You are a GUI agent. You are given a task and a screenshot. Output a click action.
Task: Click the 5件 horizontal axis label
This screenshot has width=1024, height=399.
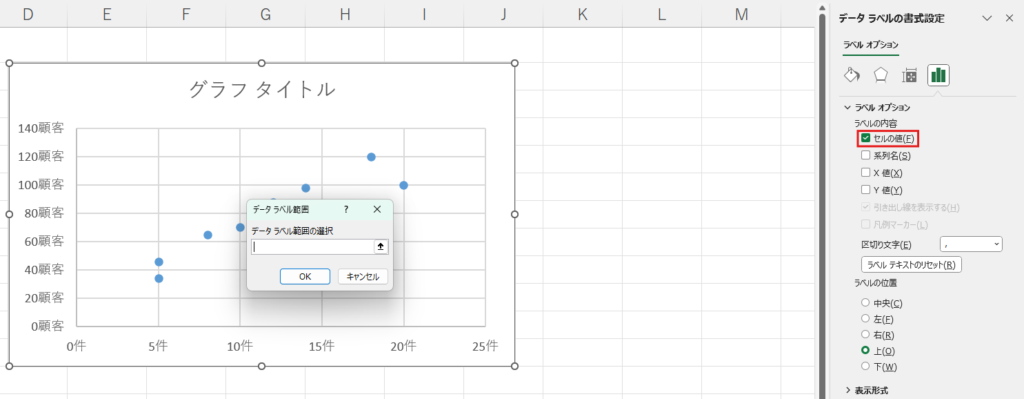coord(158,346)
